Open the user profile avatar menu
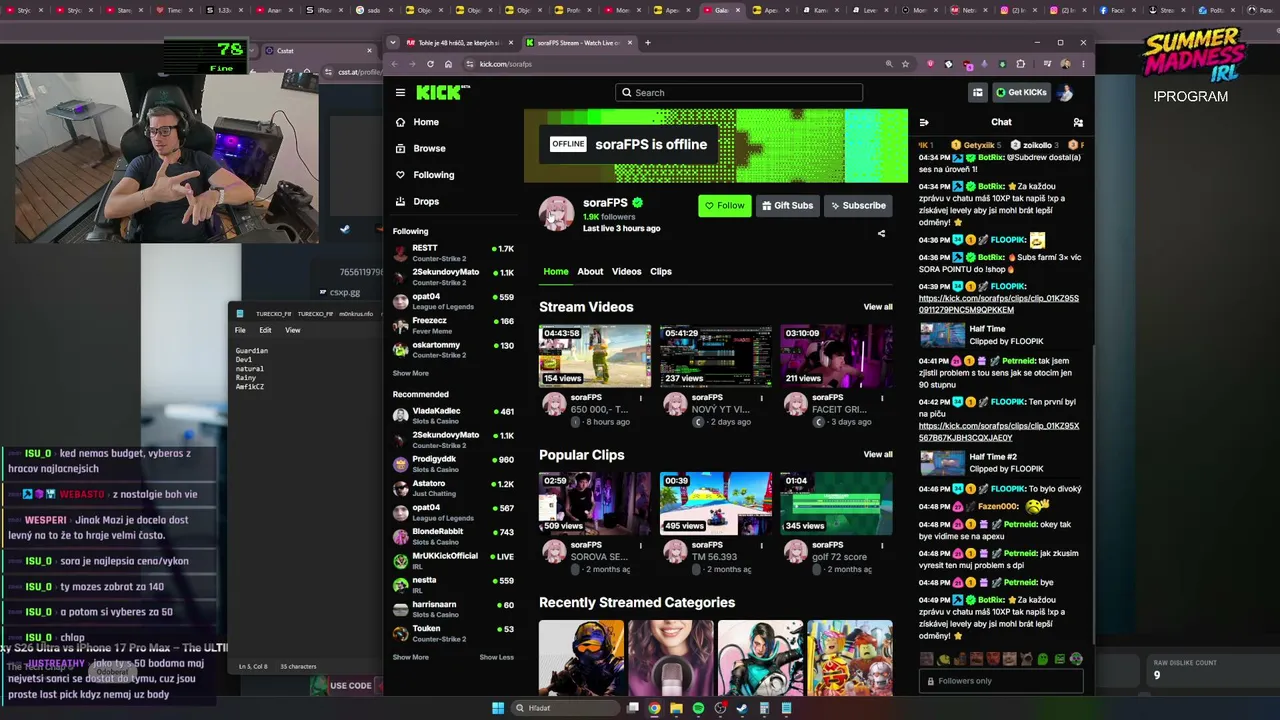This screenshot has width=1280, height=720. (1065, 93)
